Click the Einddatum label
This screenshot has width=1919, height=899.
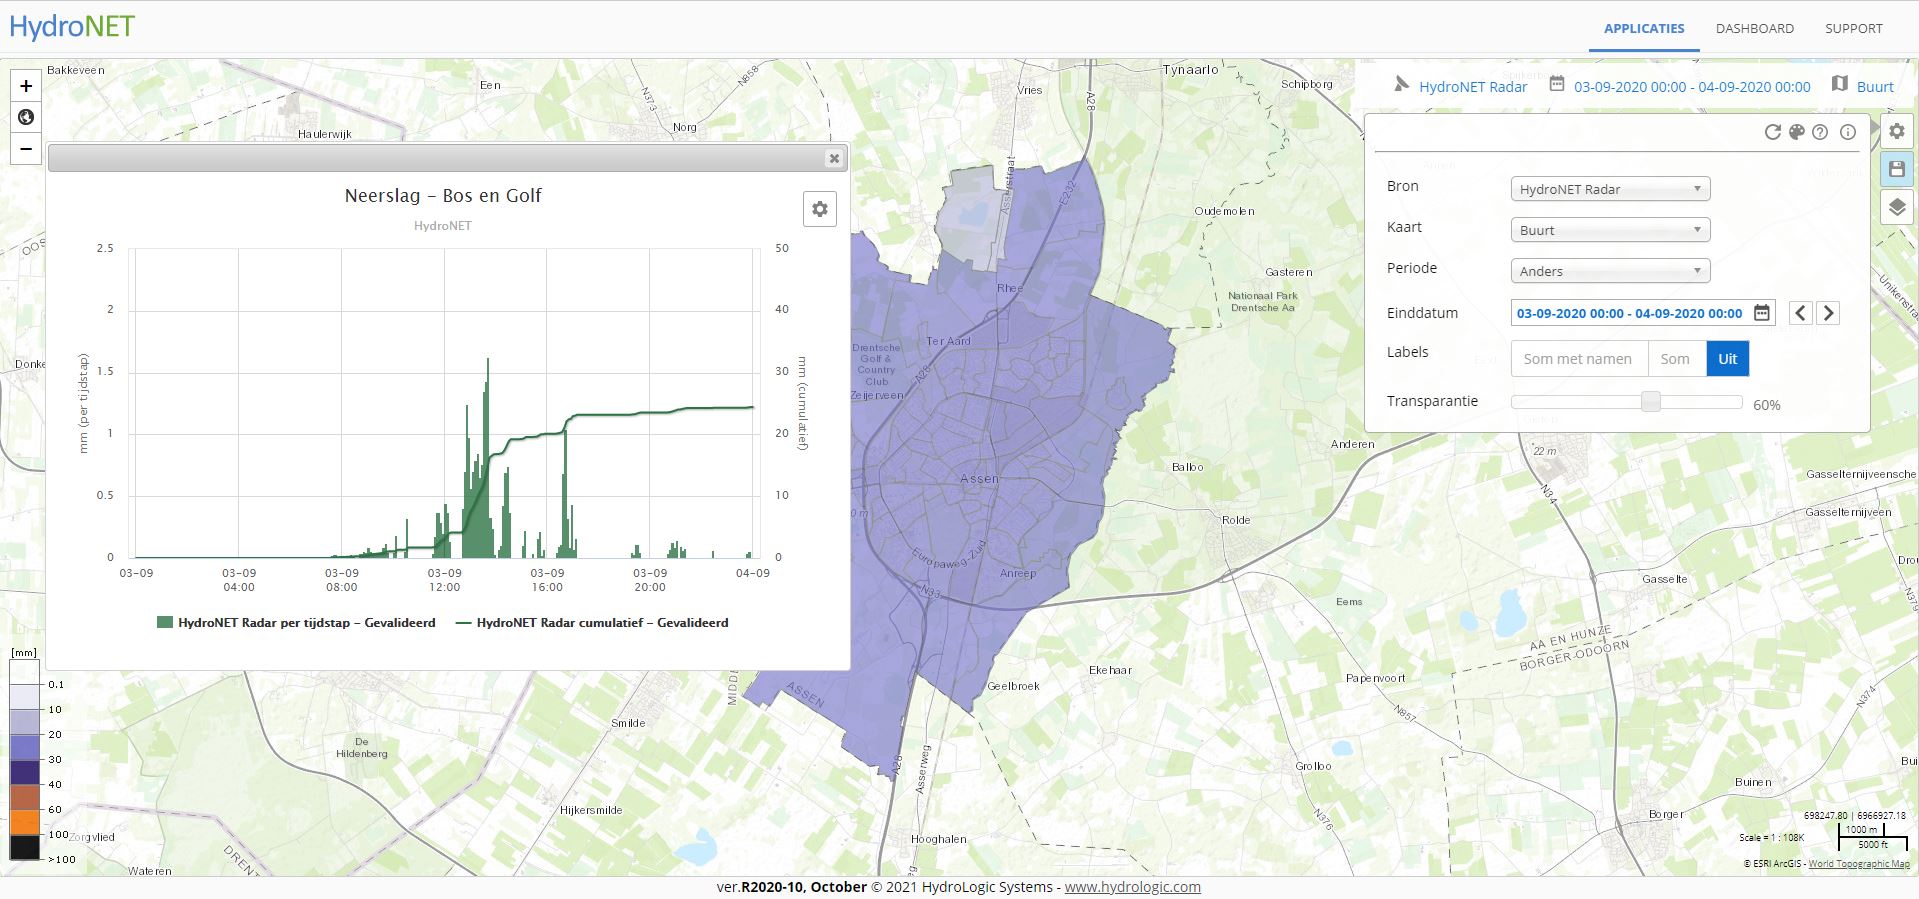tap(1422, 313)
